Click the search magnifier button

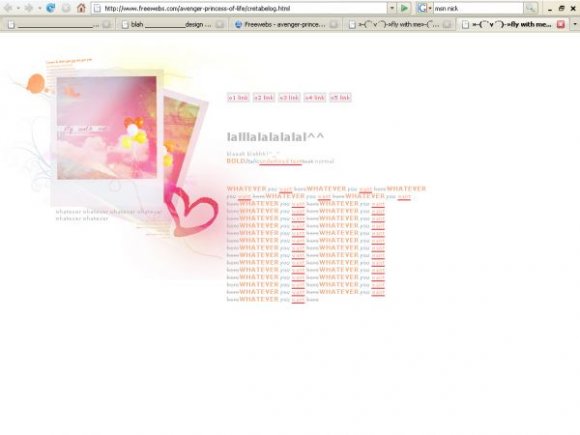tap(531, 8)
